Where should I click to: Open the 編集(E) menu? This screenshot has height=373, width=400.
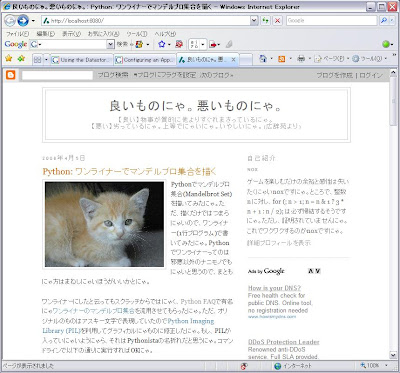click(x=45, y=34)
